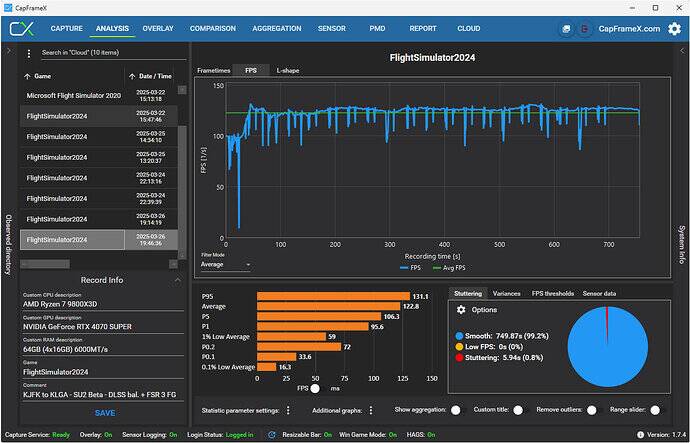
Task: Click the Smooth 749.87s legend entry
Action: pos(502,336)
